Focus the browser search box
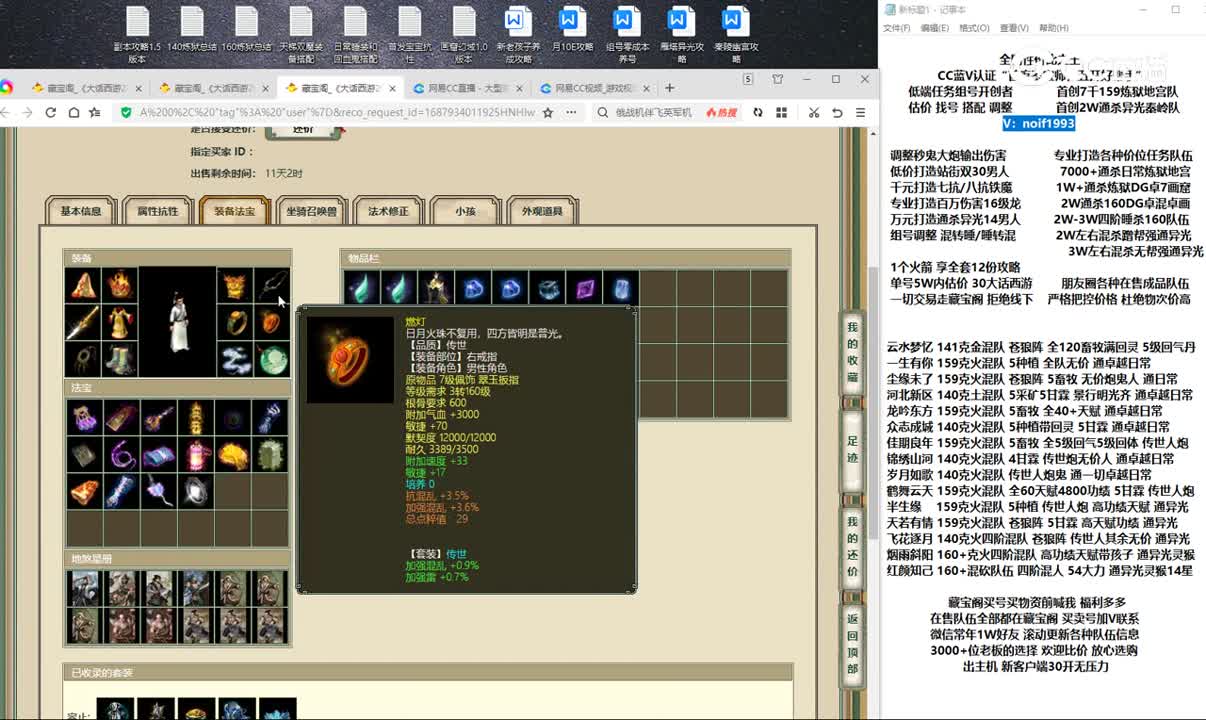 click(653, 113)
